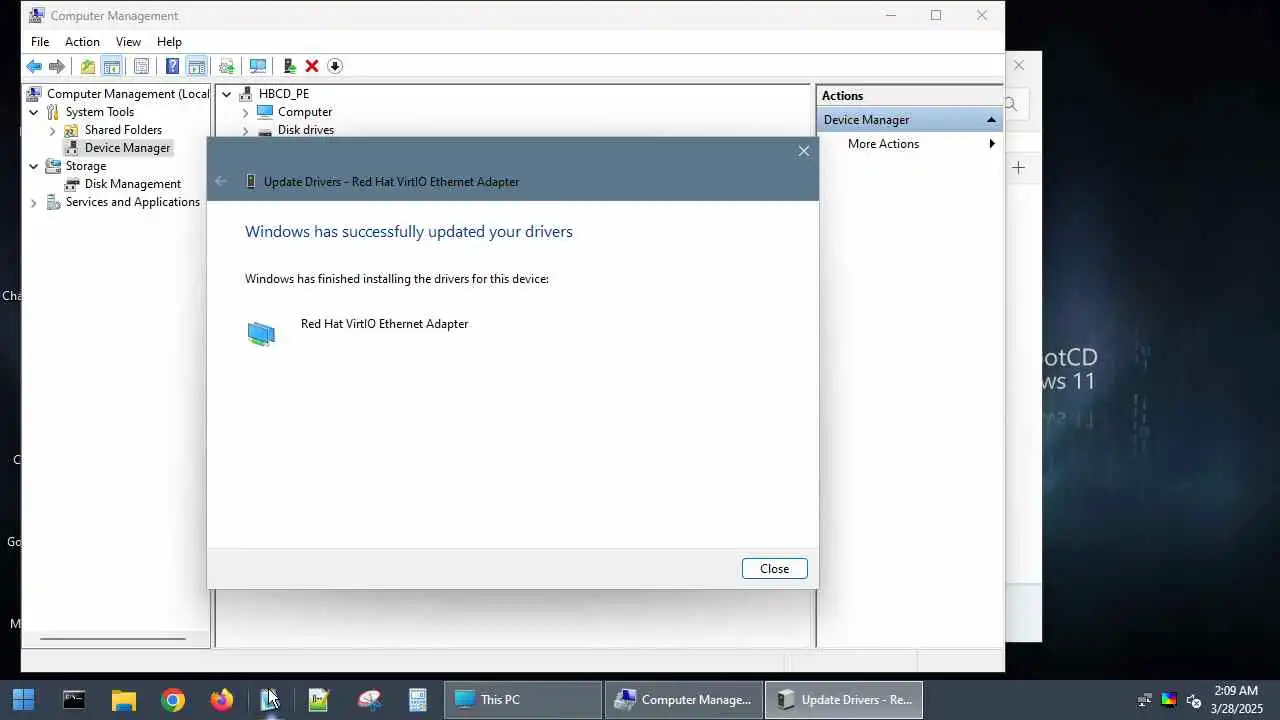Click the Update device driver toolbar icon
1280x720 pixels.
point(289,66)
